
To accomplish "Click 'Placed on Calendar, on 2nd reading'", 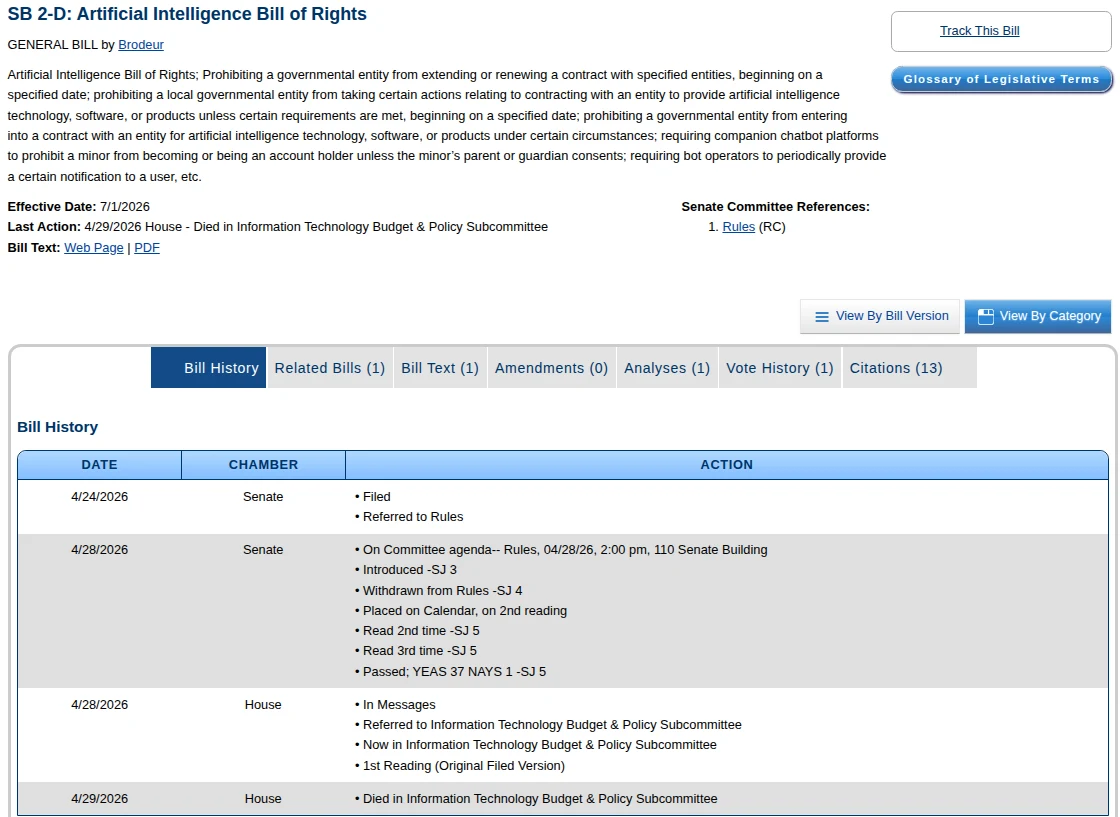I will (464, 611).
